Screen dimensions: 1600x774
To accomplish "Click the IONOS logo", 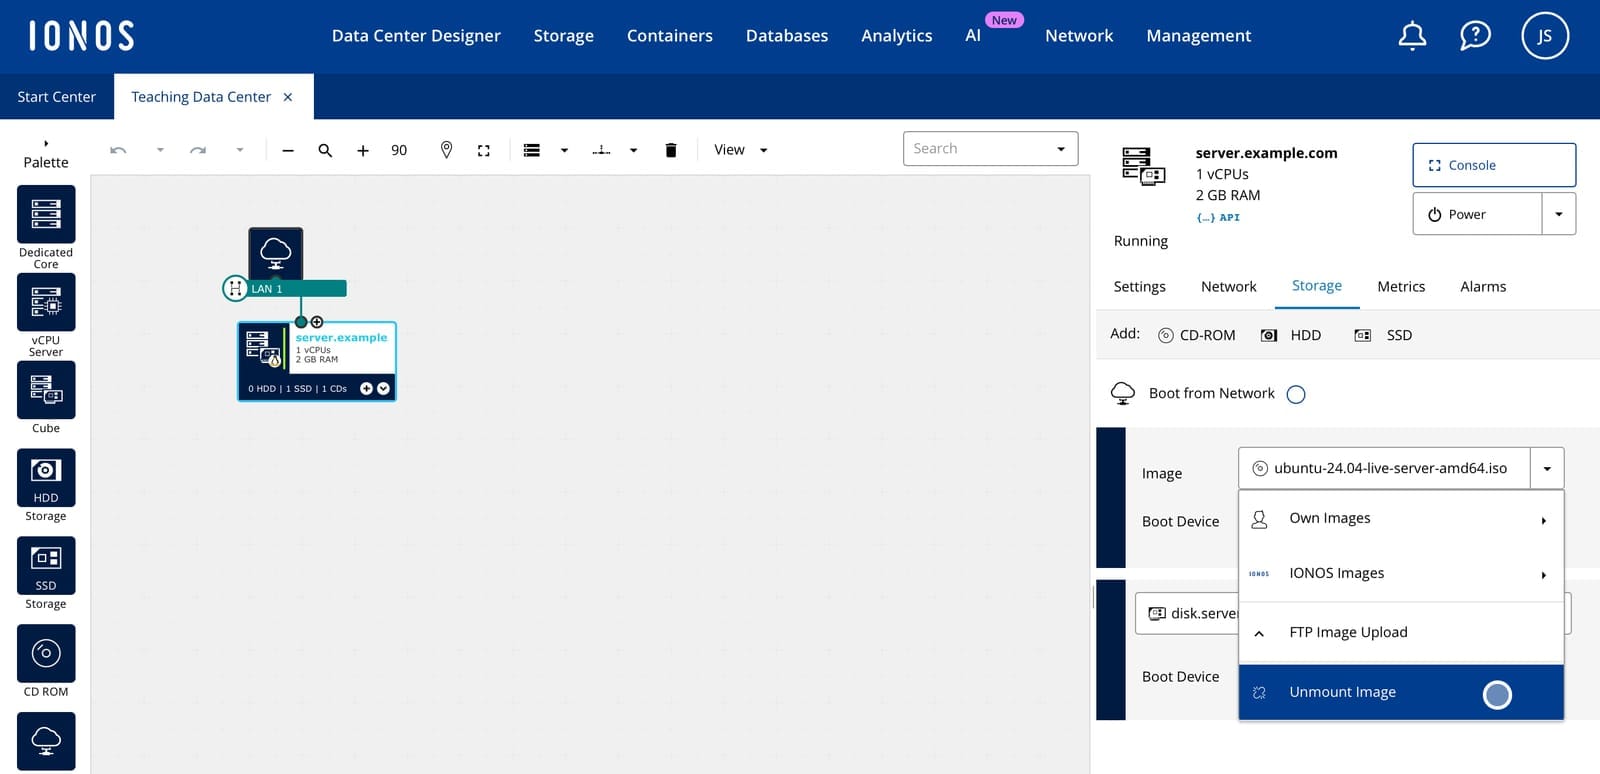I will (81, 36).
